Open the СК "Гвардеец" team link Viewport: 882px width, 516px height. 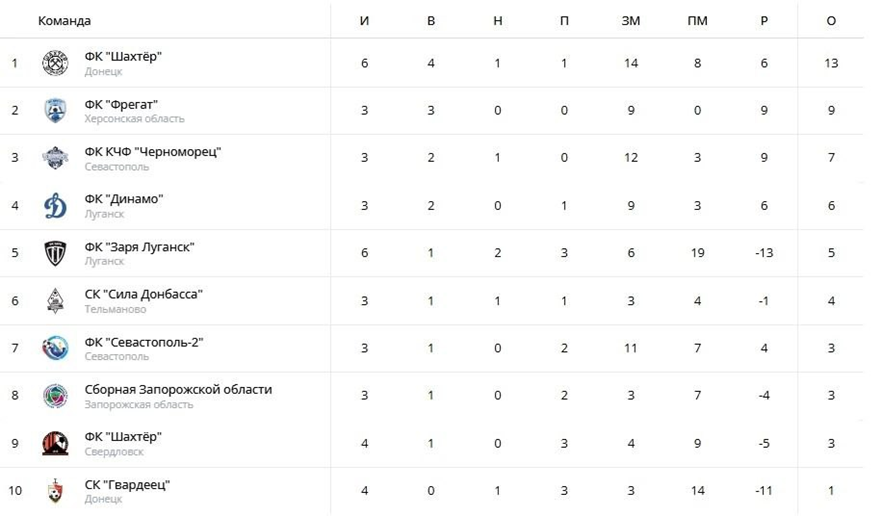coord(127,484)
